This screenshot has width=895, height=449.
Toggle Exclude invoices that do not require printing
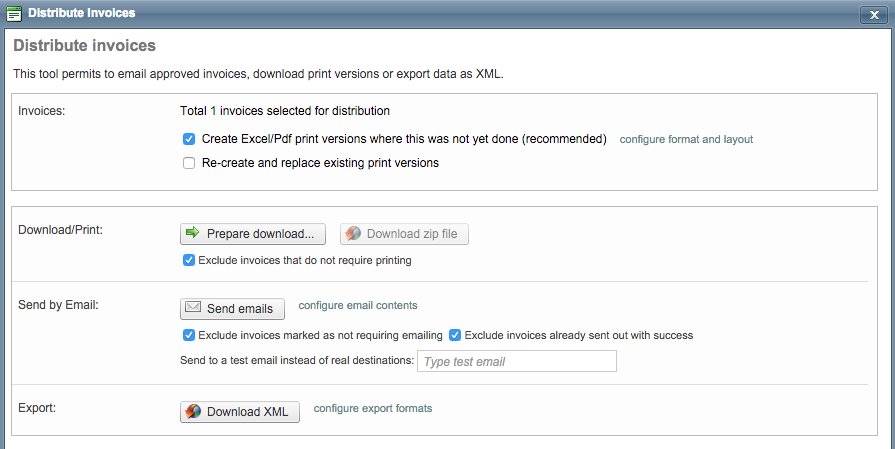click(189, 260)
